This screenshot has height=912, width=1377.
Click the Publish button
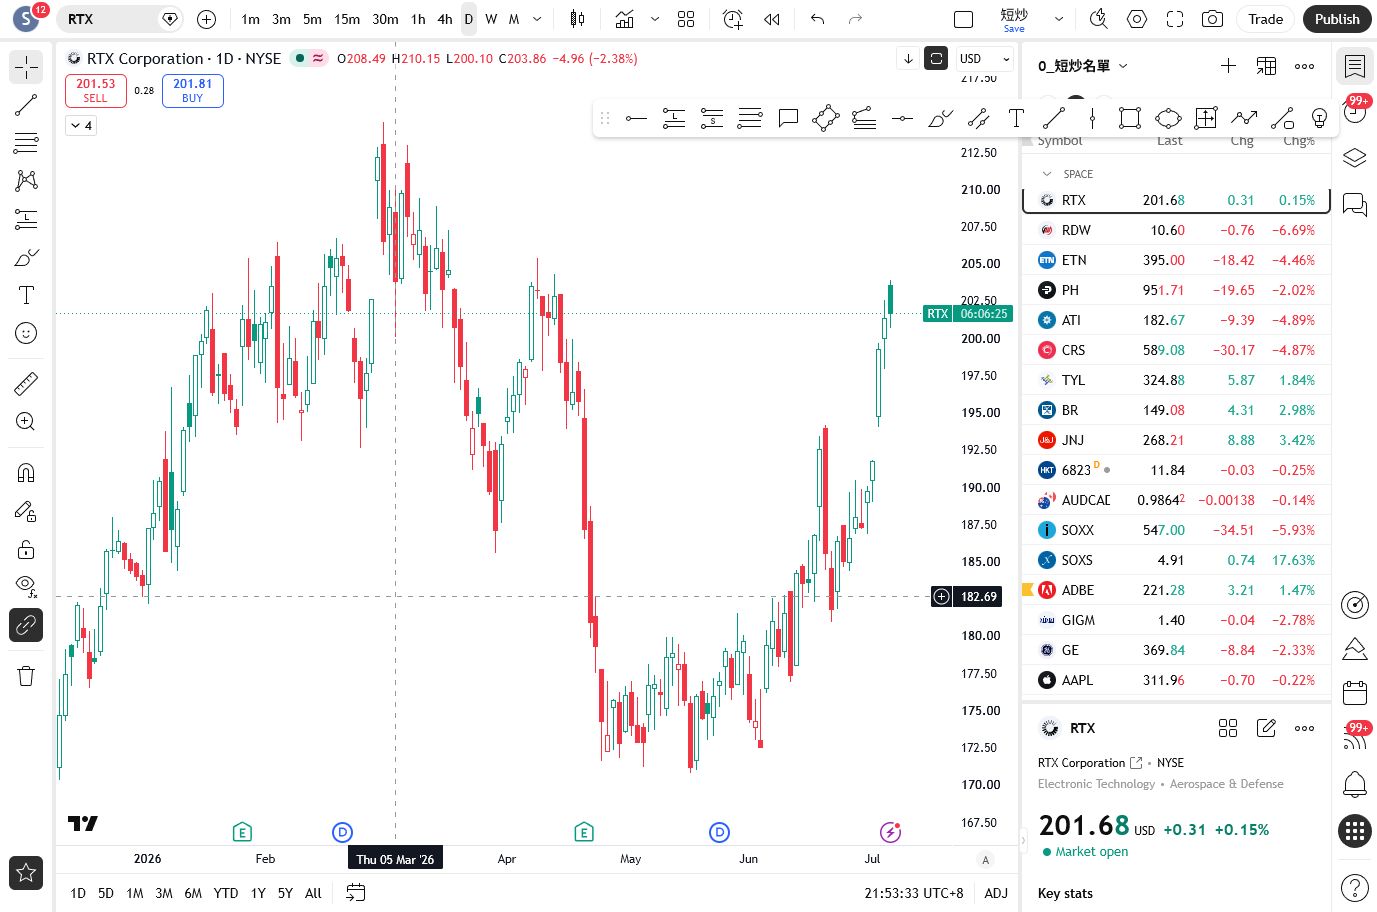[1337, 19]
